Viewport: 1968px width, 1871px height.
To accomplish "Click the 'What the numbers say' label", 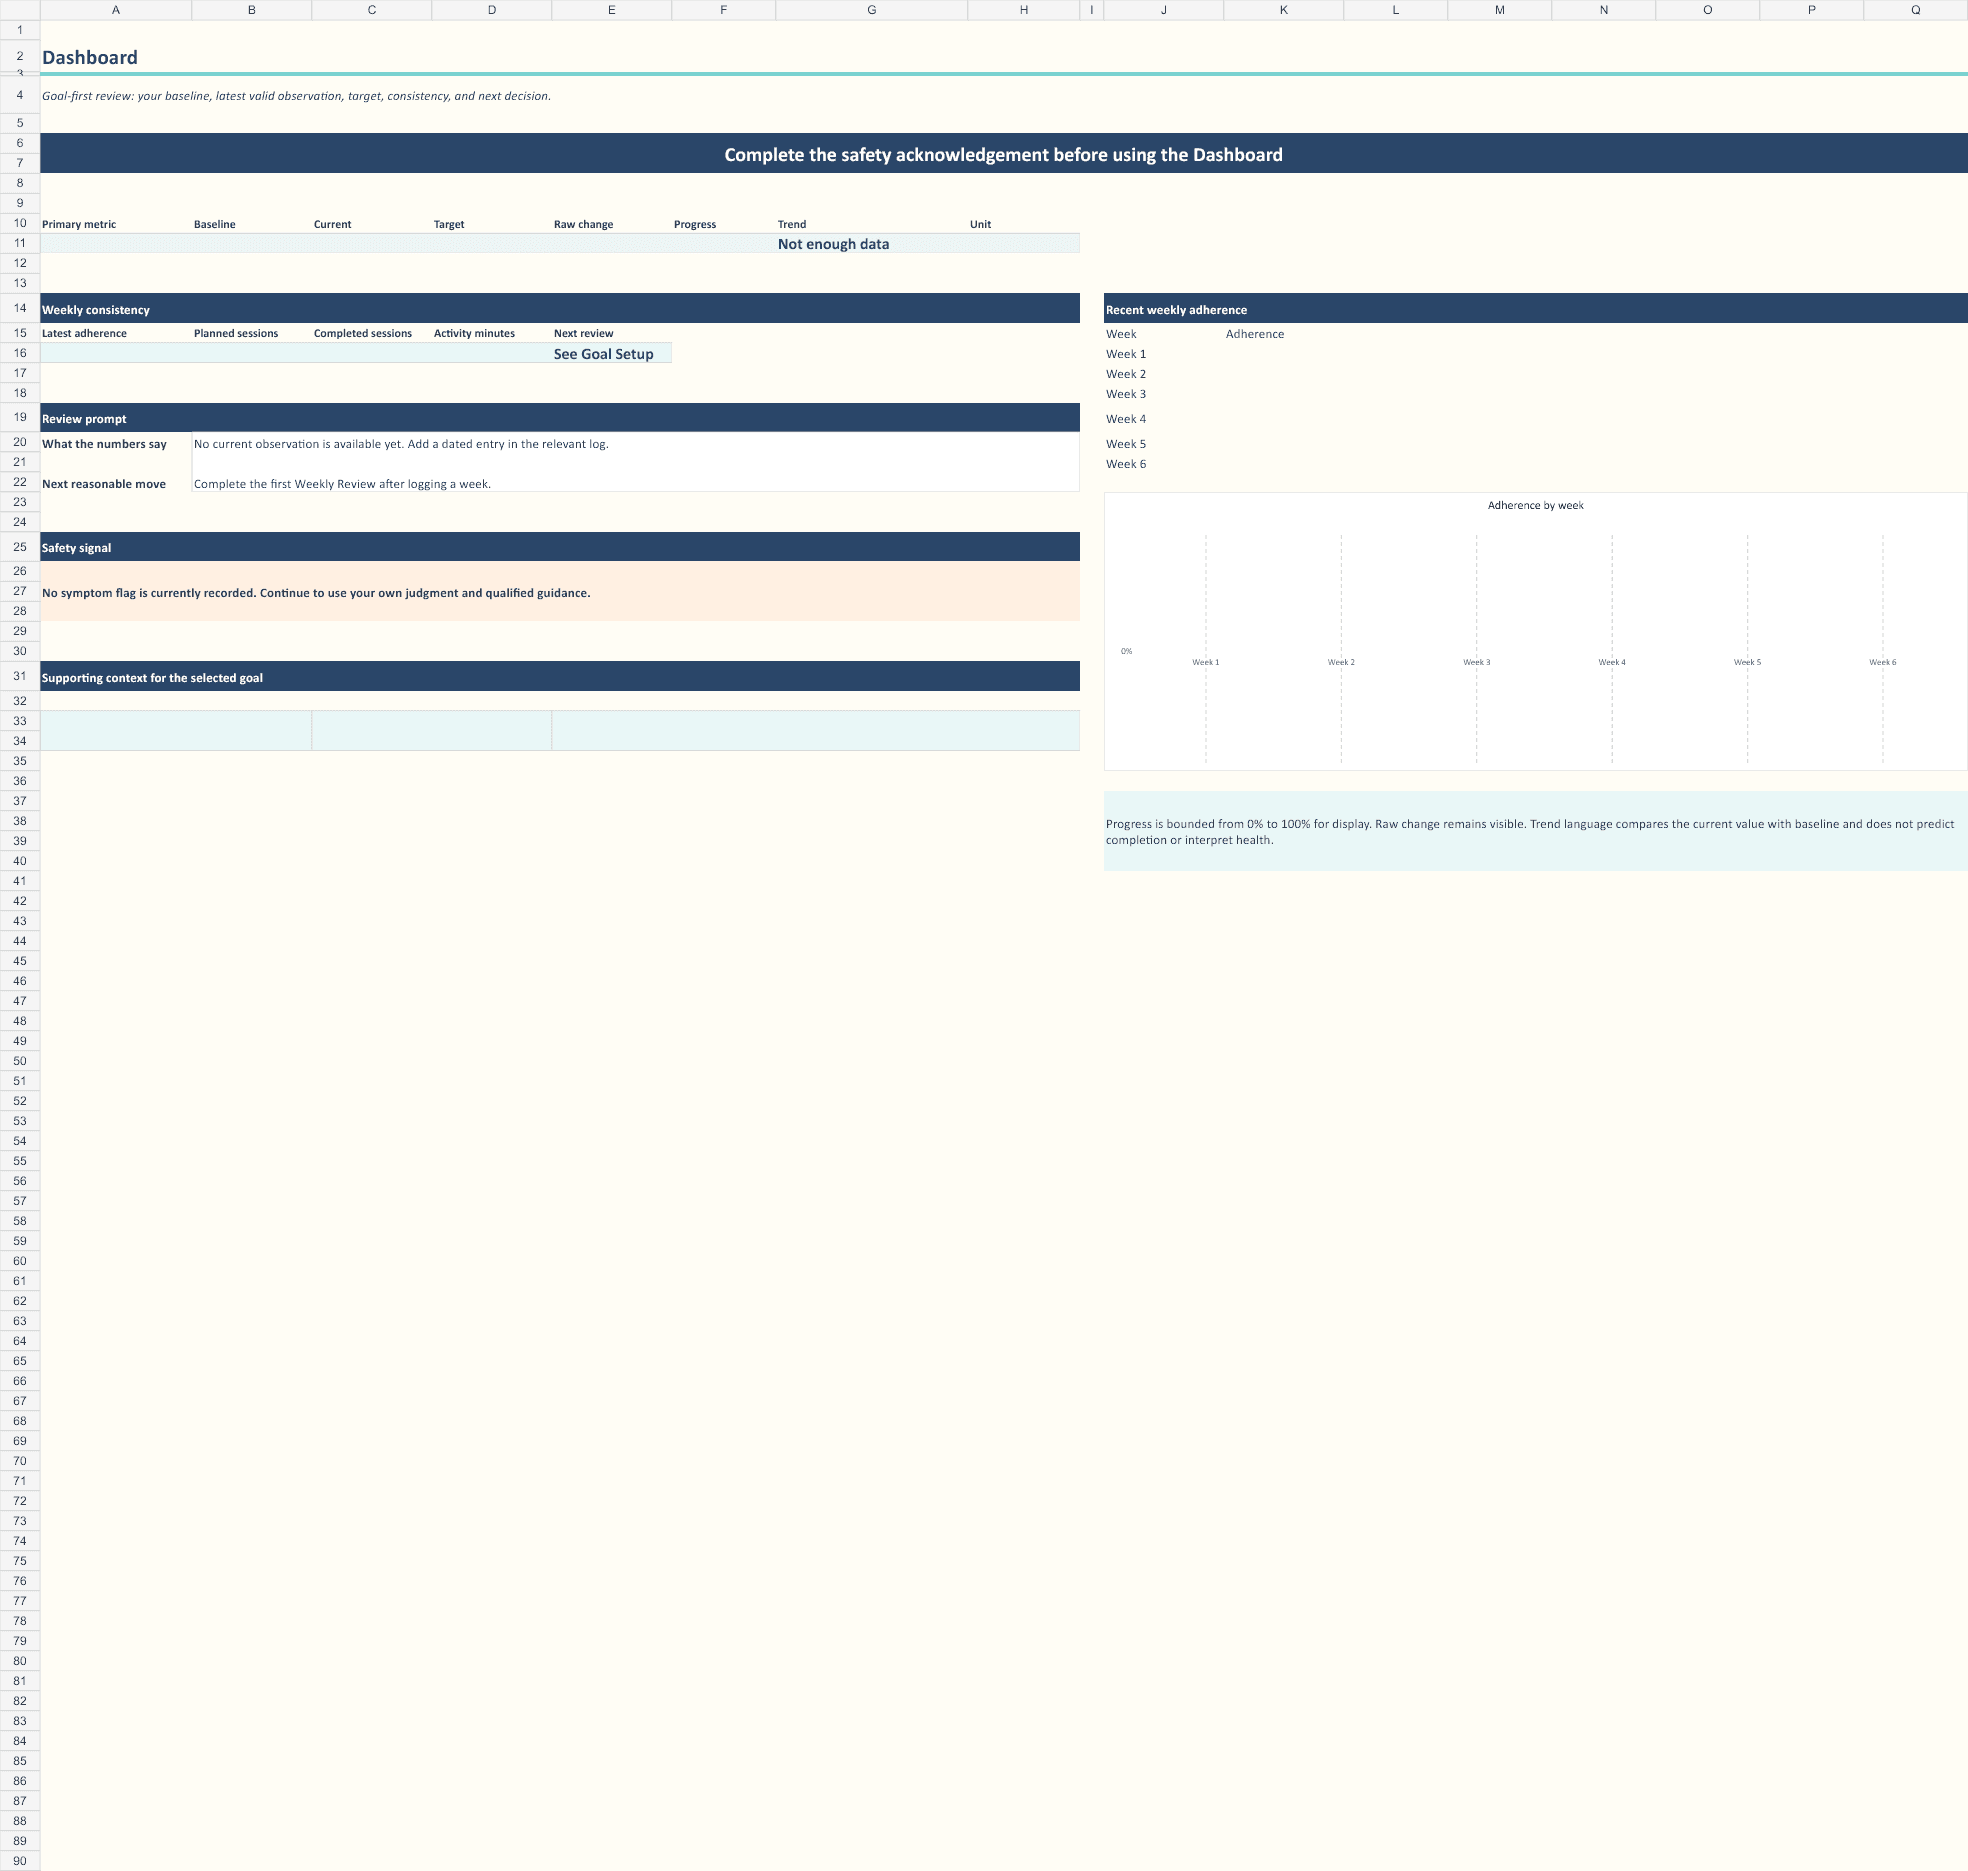I will [x=104, y=444].
